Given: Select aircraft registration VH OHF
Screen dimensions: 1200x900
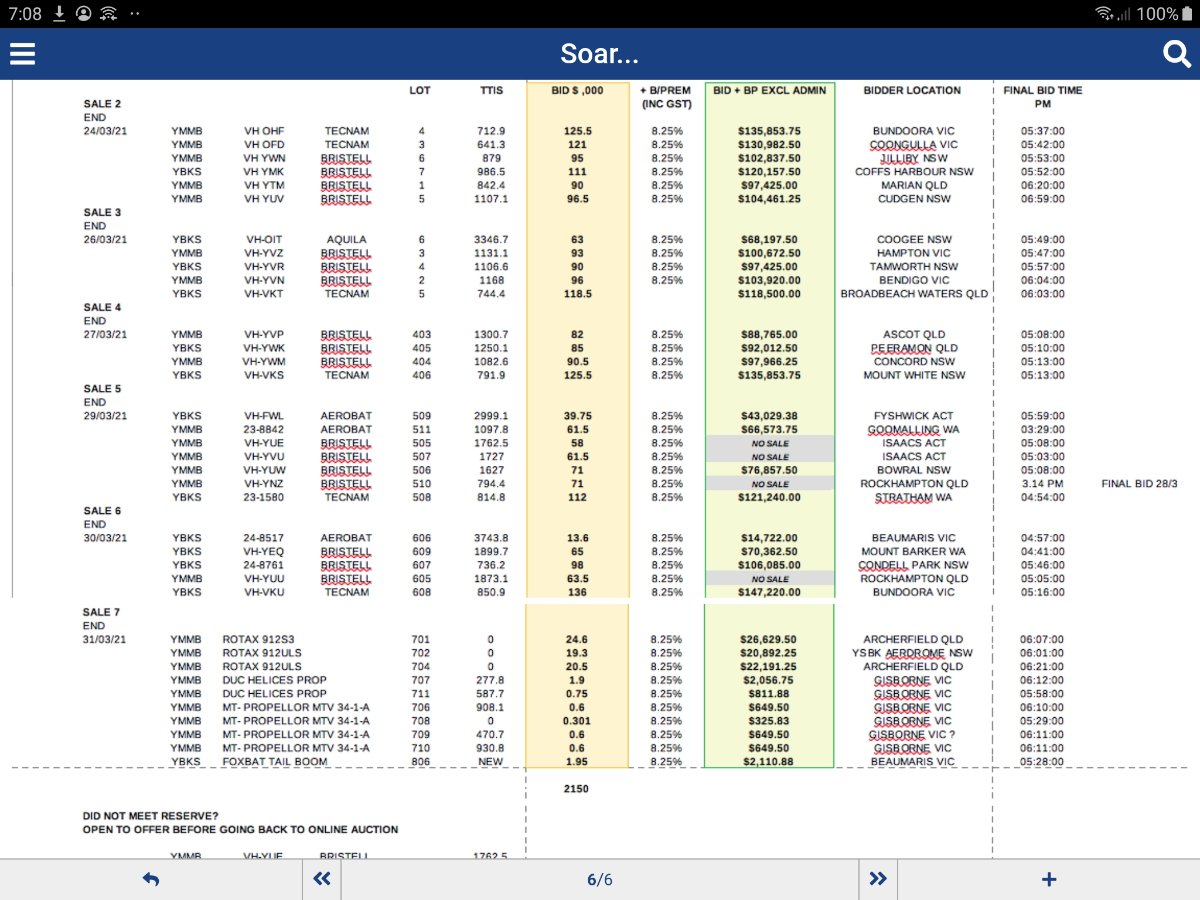Looking at the screenshot, I should [264, 131].
